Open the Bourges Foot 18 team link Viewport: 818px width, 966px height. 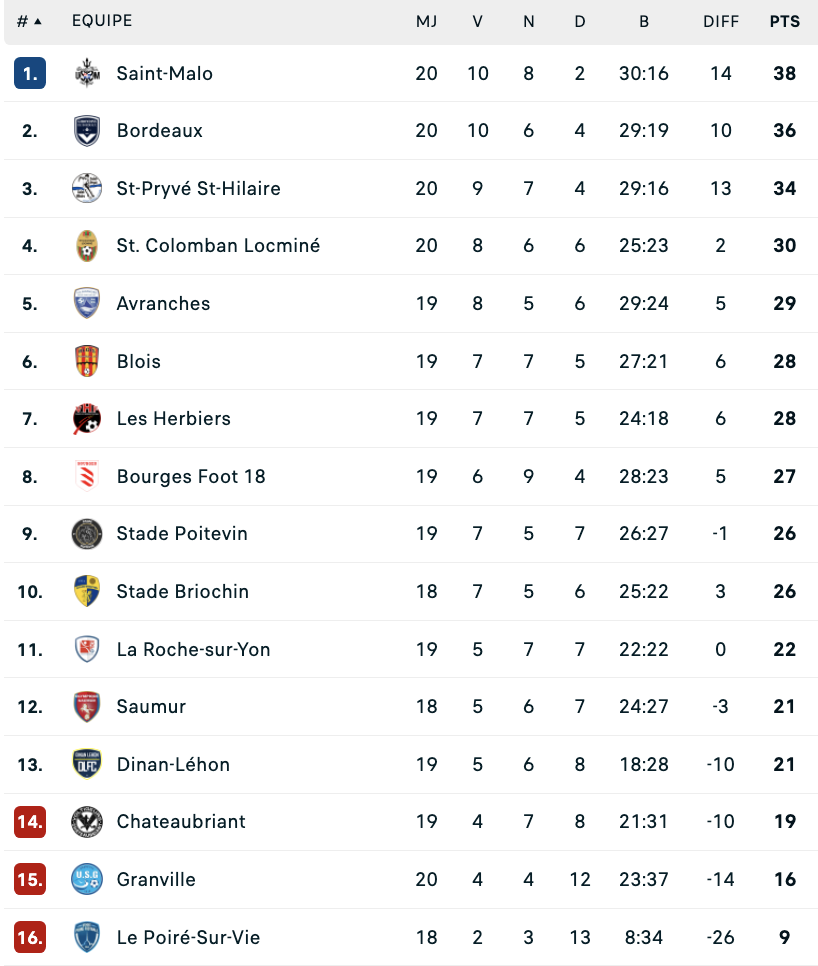[x=191, y=476]
